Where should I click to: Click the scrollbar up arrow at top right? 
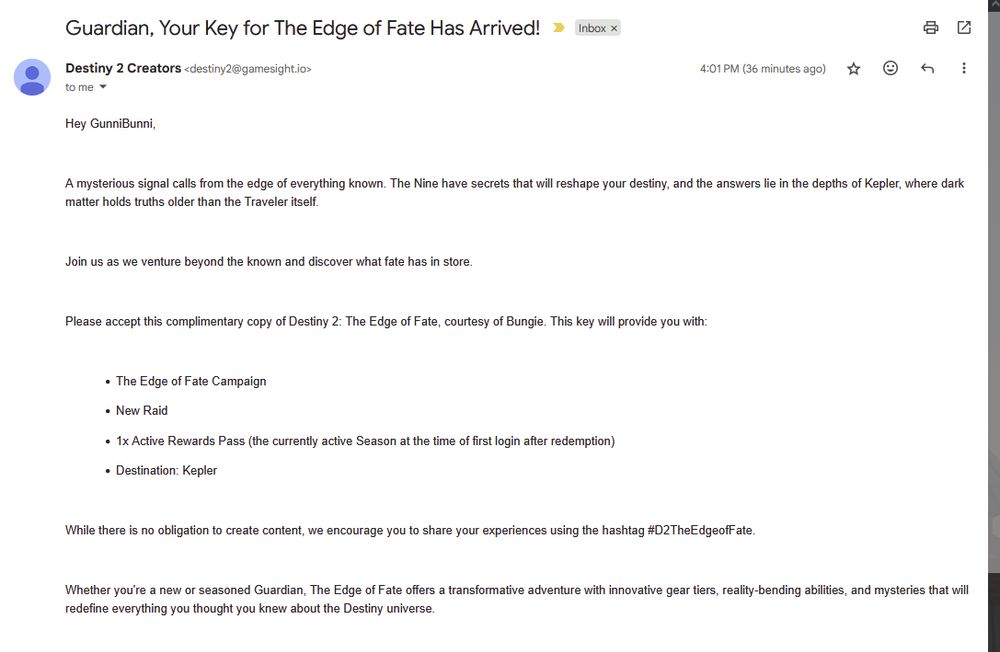[x=994, y=4]
